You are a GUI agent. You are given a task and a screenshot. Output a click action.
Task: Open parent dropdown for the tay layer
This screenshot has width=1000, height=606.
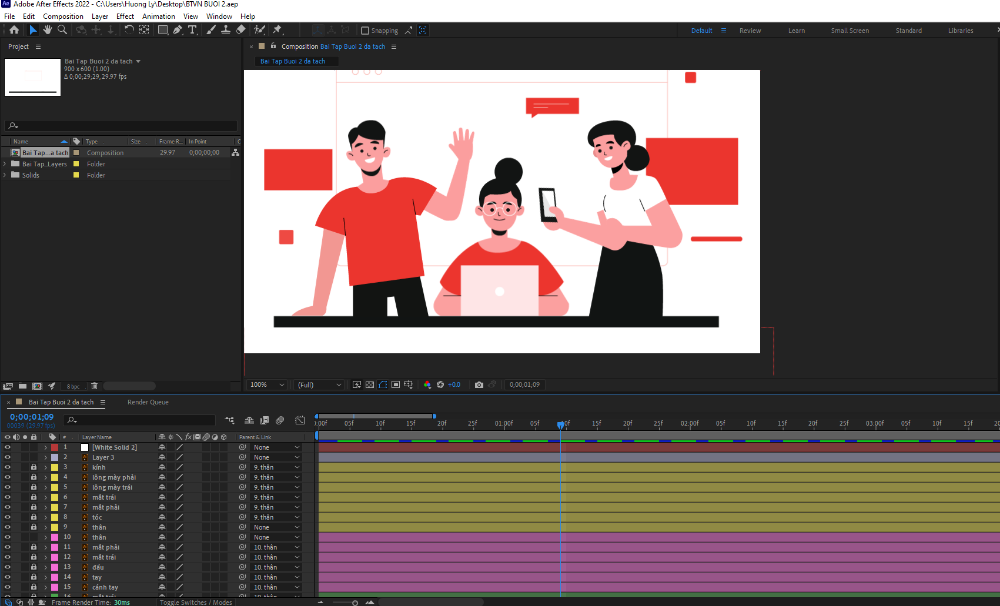click(x=276, y=577)
